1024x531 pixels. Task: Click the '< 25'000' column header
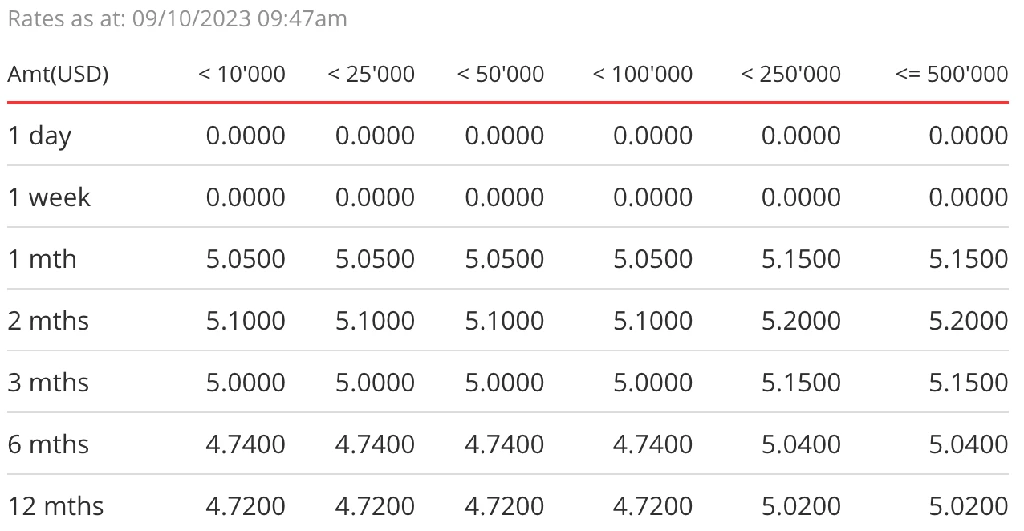[x=371, y=74]
